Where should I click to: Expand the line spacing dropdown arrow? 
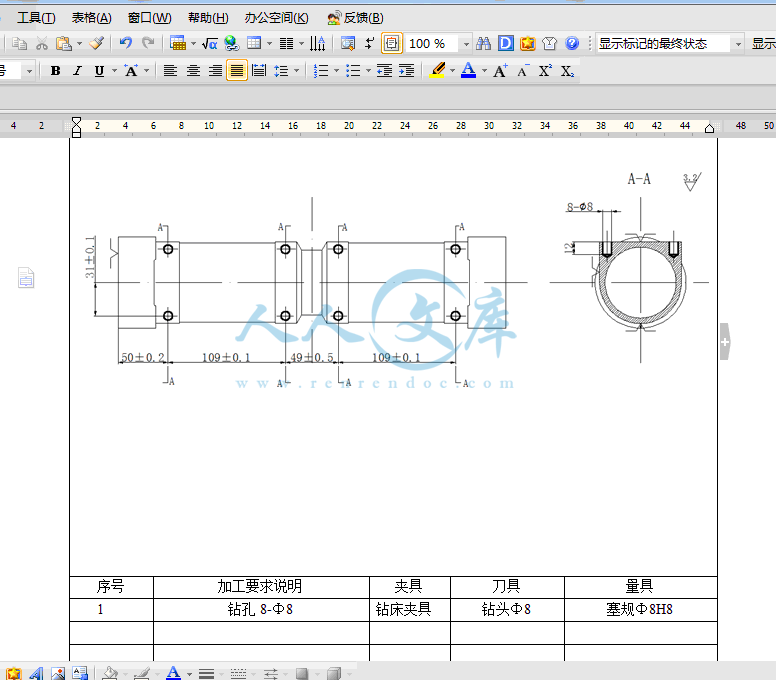pyautogui.click(x=296, y=71)
